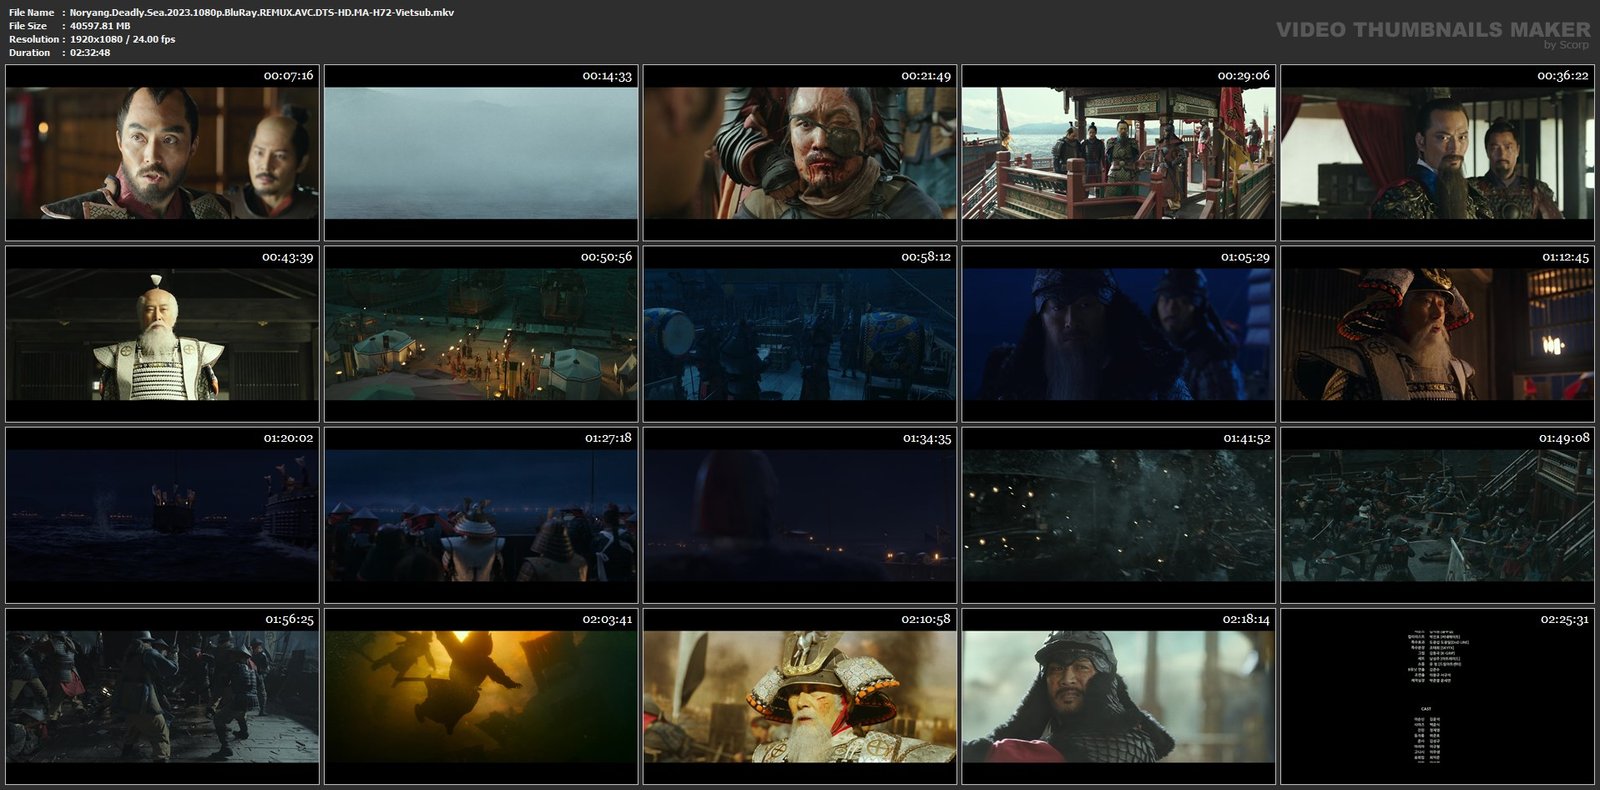Open the thumbnail at 00:14:33
The height and width of the screenshot is (790, 1600).
click(481, 153)
